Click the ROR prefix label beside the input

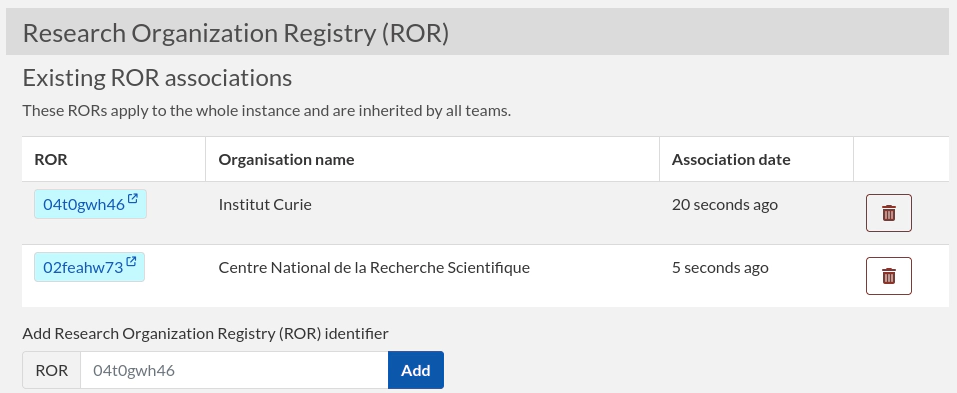click(51, 370)
